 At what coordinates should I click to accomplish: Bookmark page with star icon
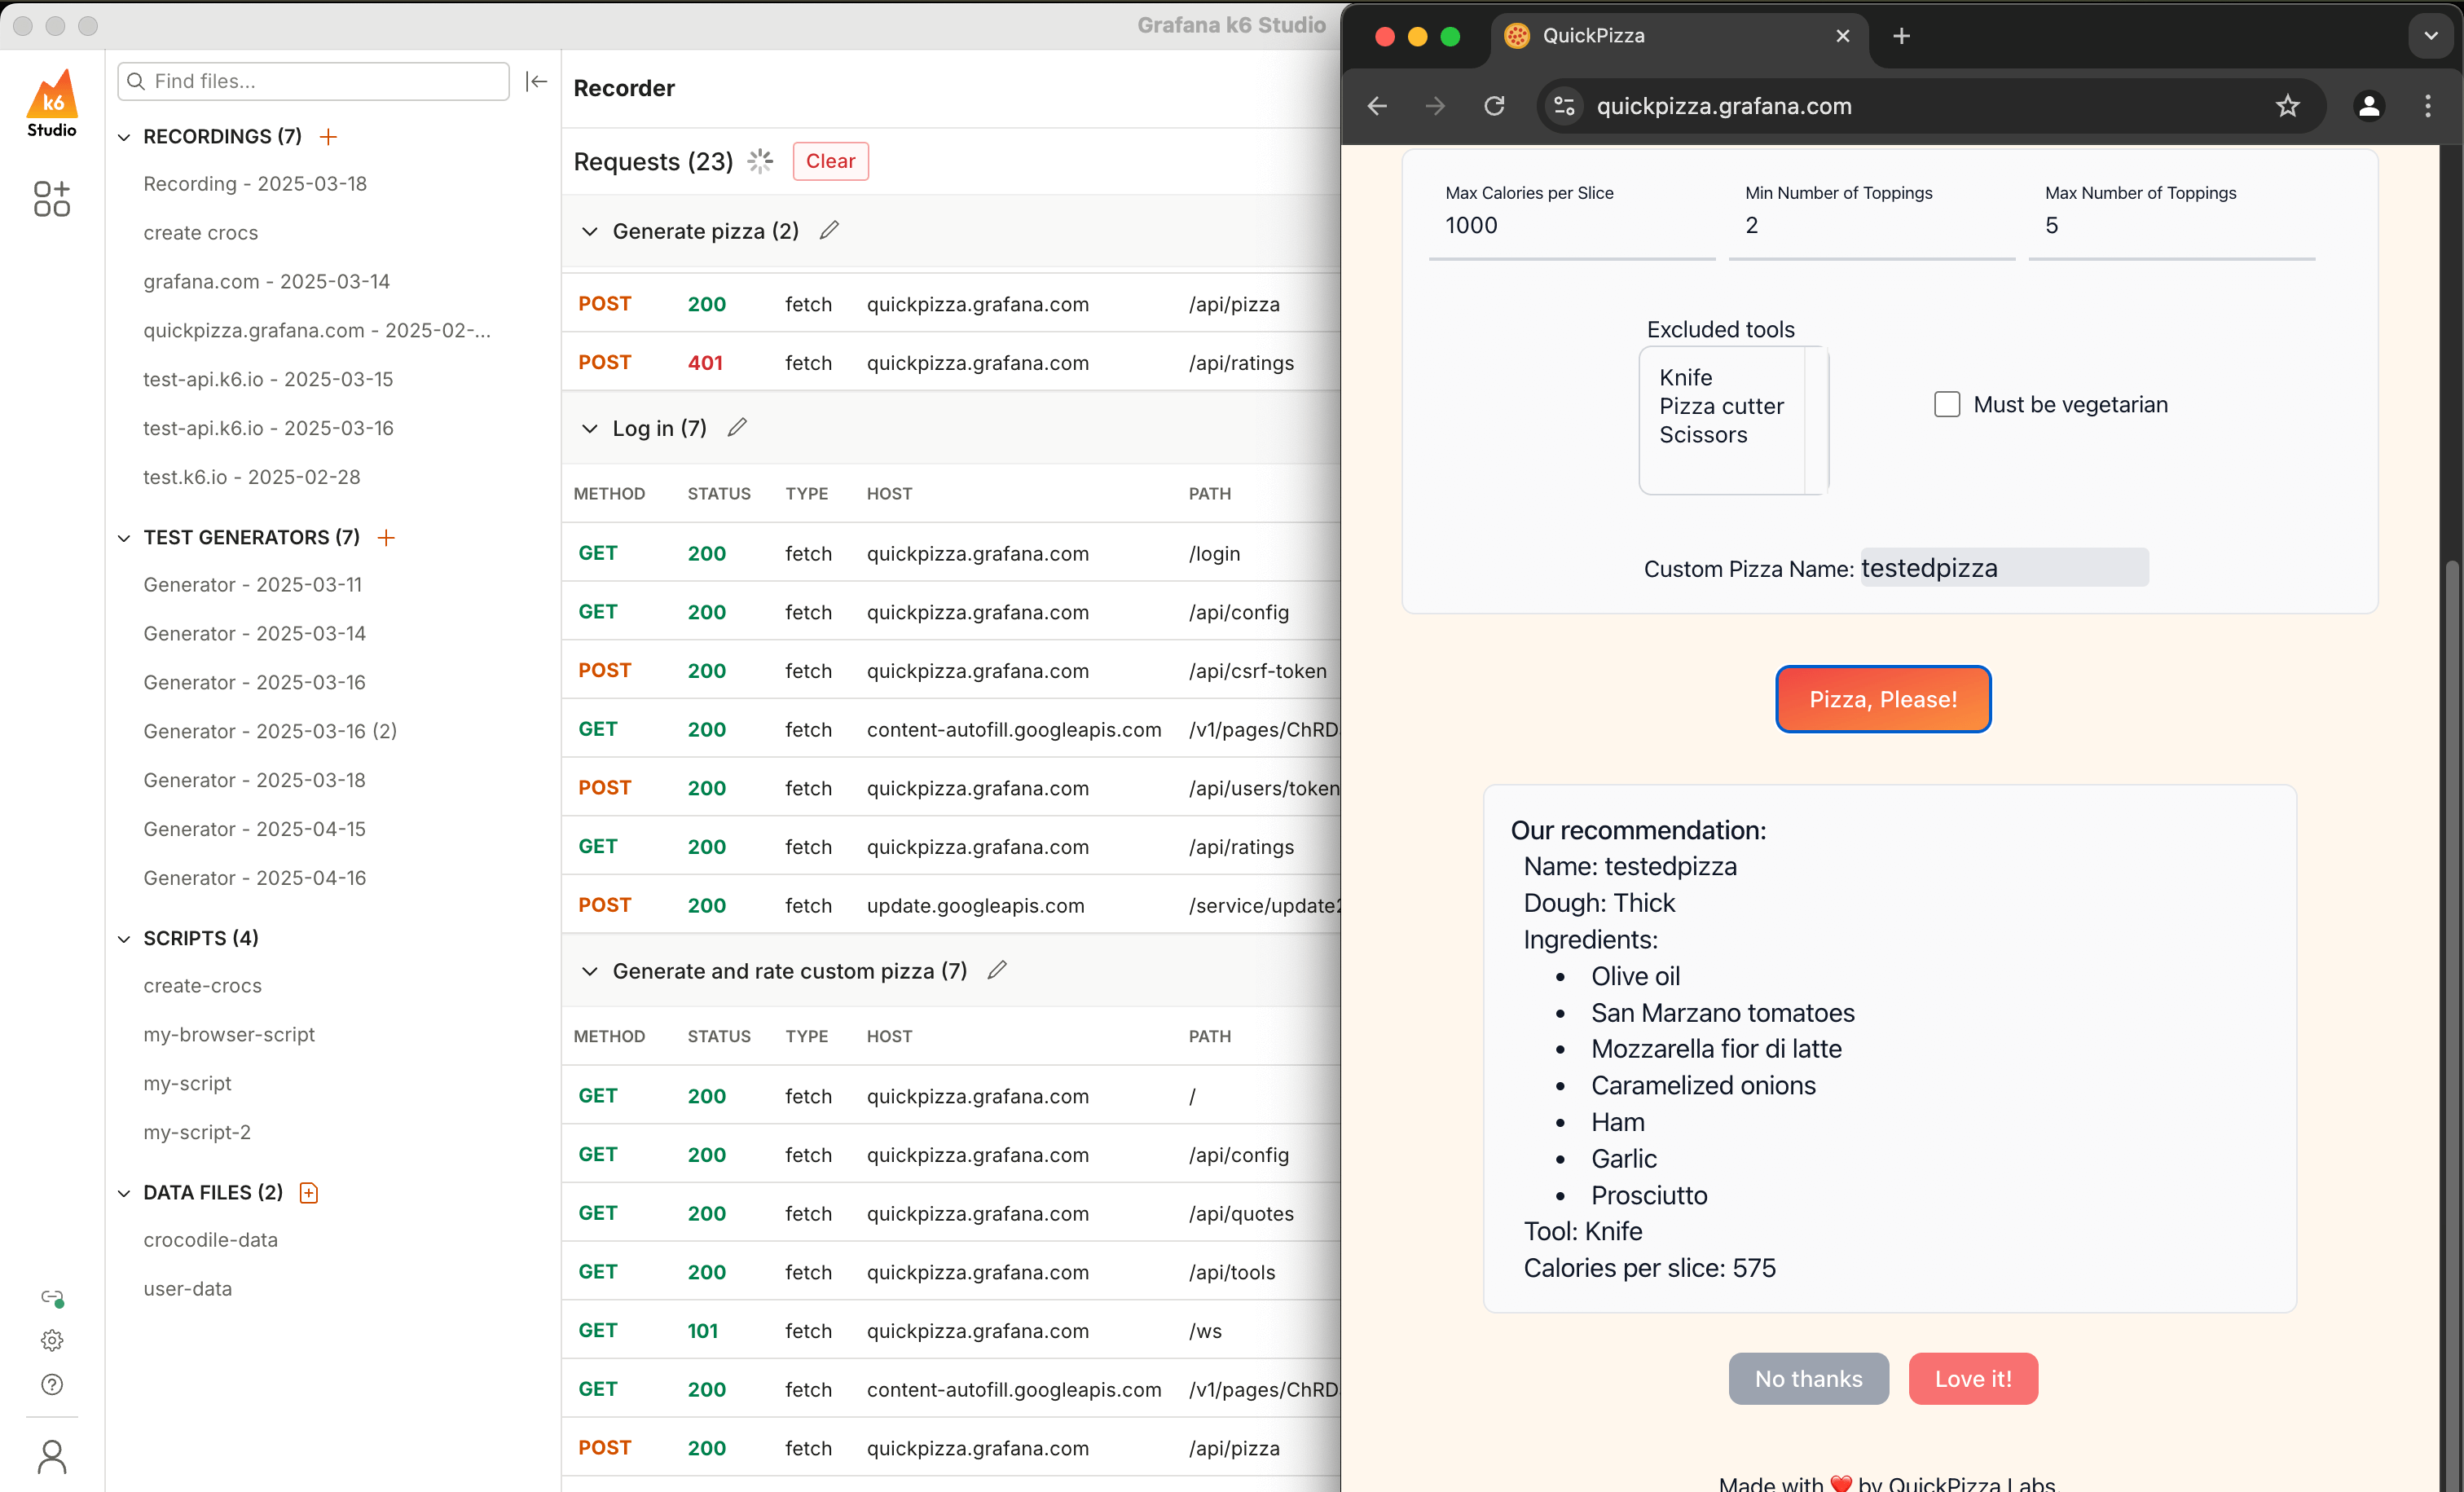tap(2287, 106)
